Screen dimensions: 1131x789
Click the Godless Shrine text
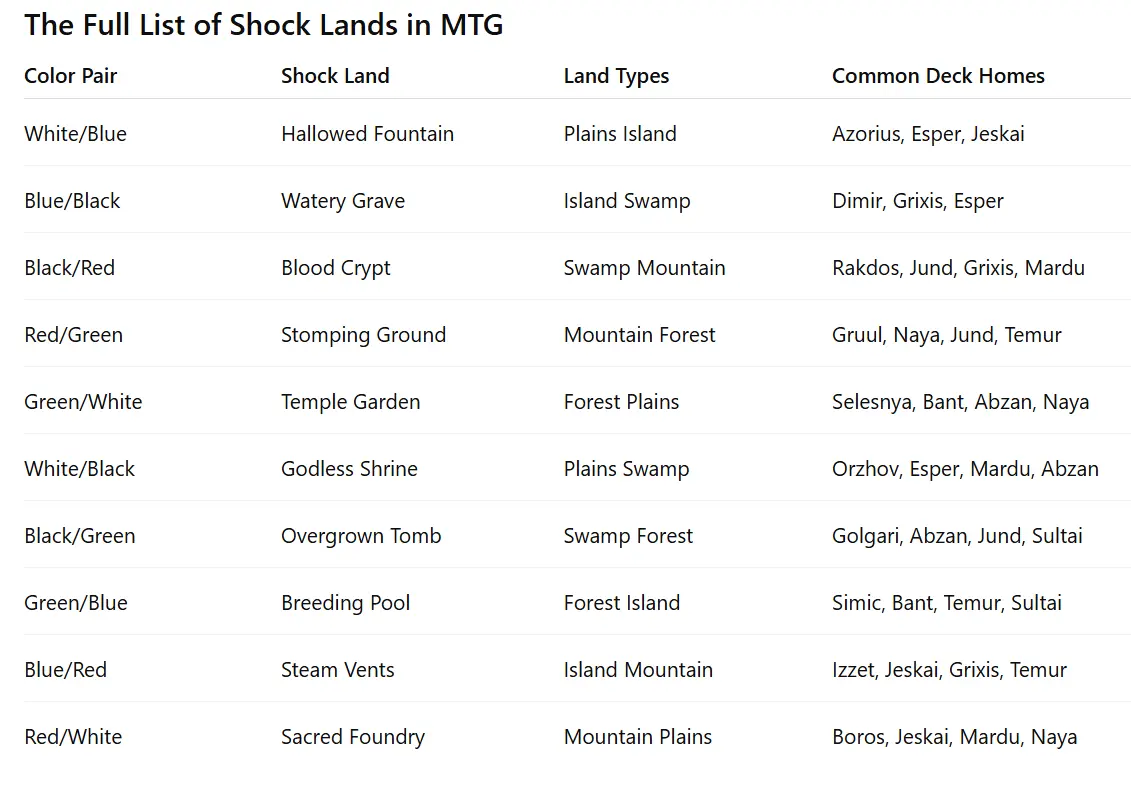349,469
